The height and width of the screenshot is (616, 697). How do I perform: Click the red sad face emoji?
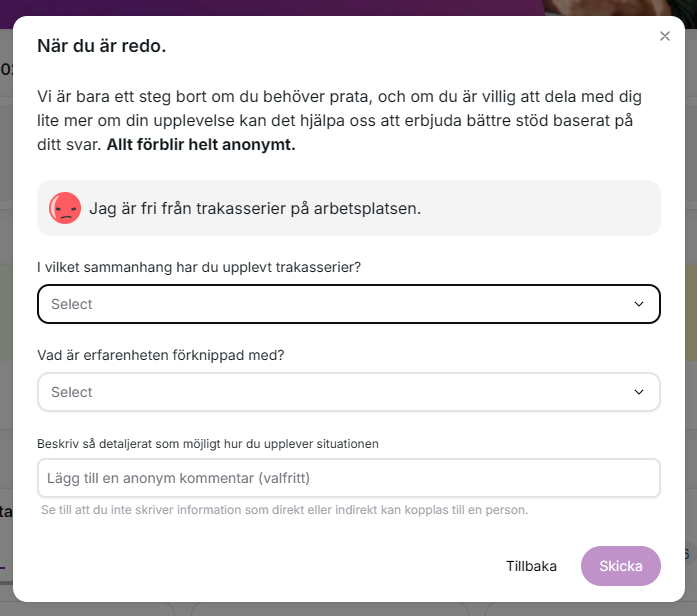click(x=65, y=208)
